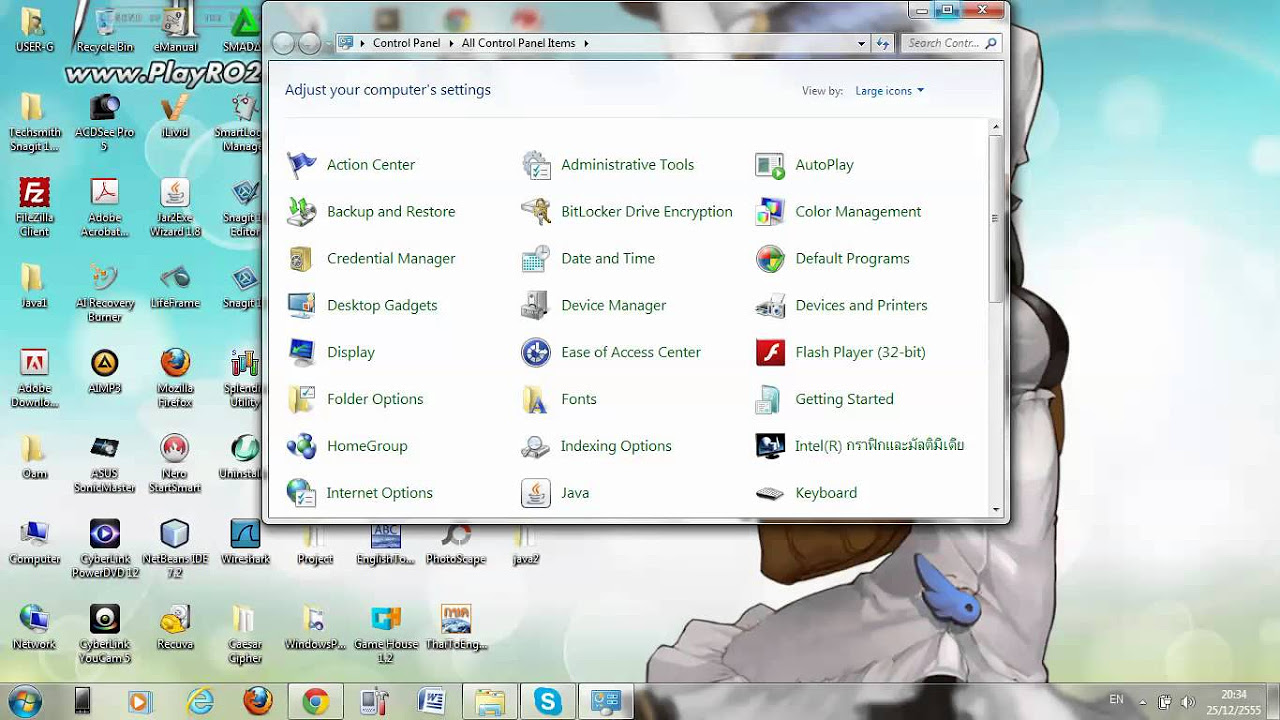Expand the arrow after Control Panel breadcrumb
The height and width of the screenshot is (720, 1280).
point(452,44)
